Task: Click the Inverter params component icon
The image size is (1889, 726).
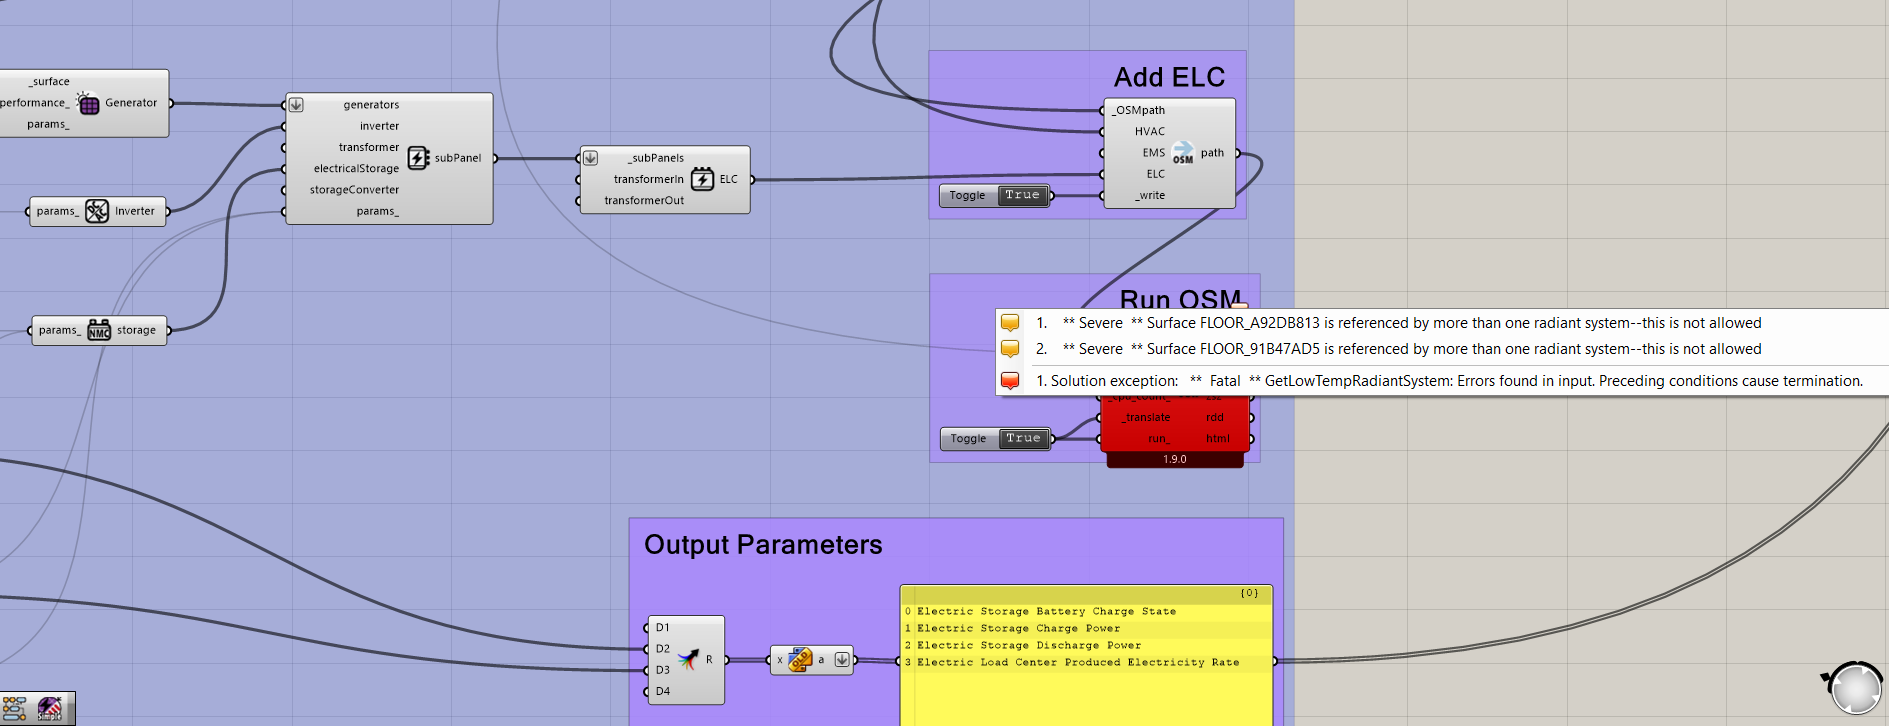Action: click(x=97, y=211)
